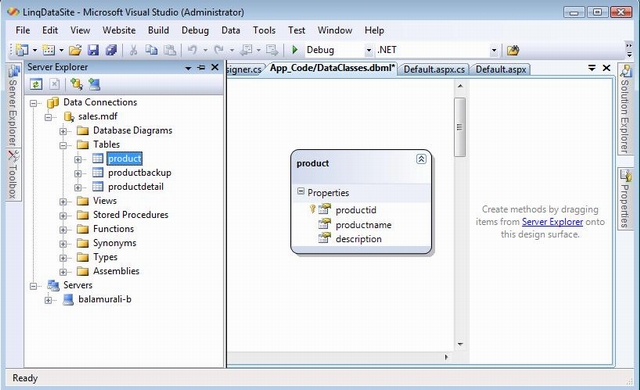The width and height of the screenshot is (640, 390).
Task: Open the Build menu
Action: pos(158,30)
